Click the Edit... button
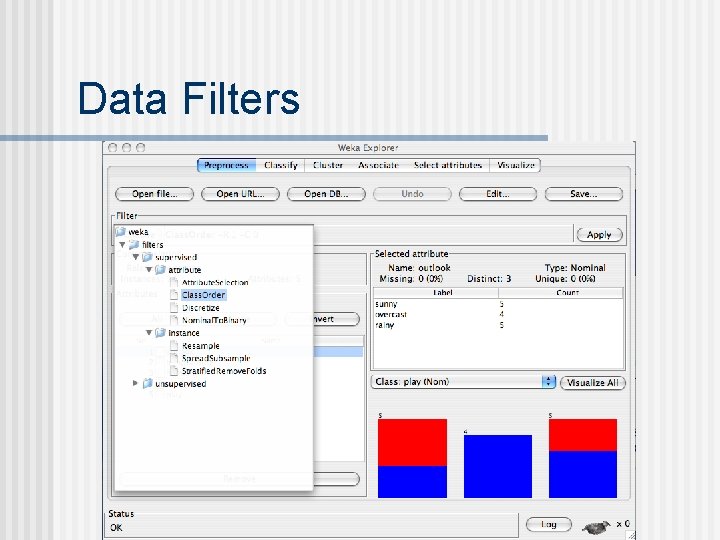 pyautogui.click(x=498, y=194)
